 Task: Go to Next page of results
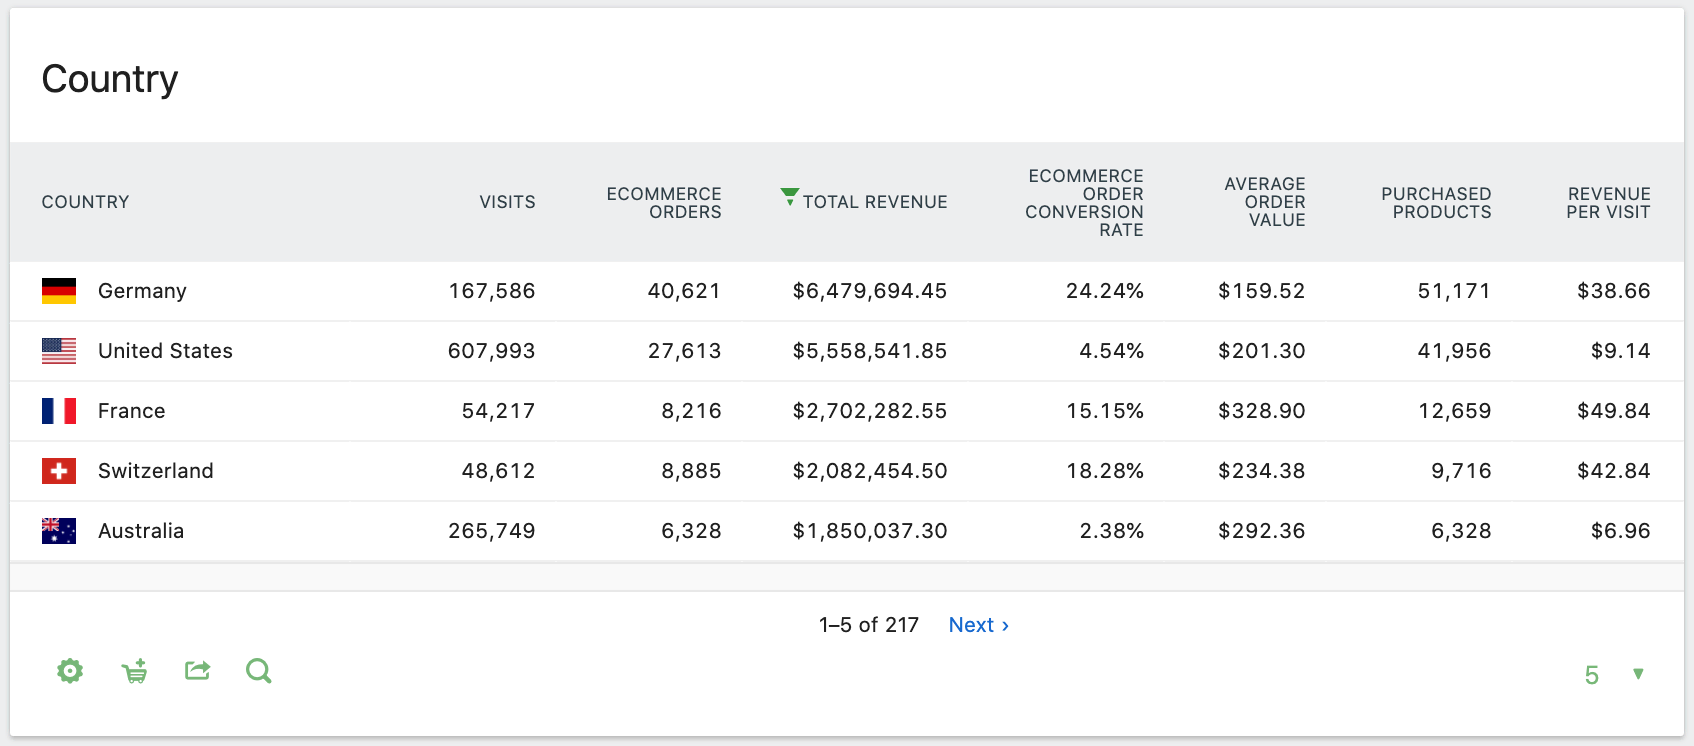click(978, 625)
